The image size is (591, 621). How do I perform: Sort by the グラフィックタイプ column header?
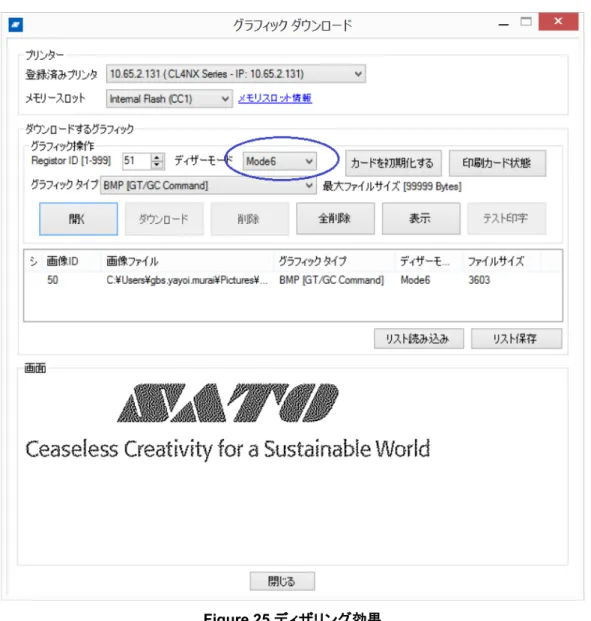tap(335, 261)
